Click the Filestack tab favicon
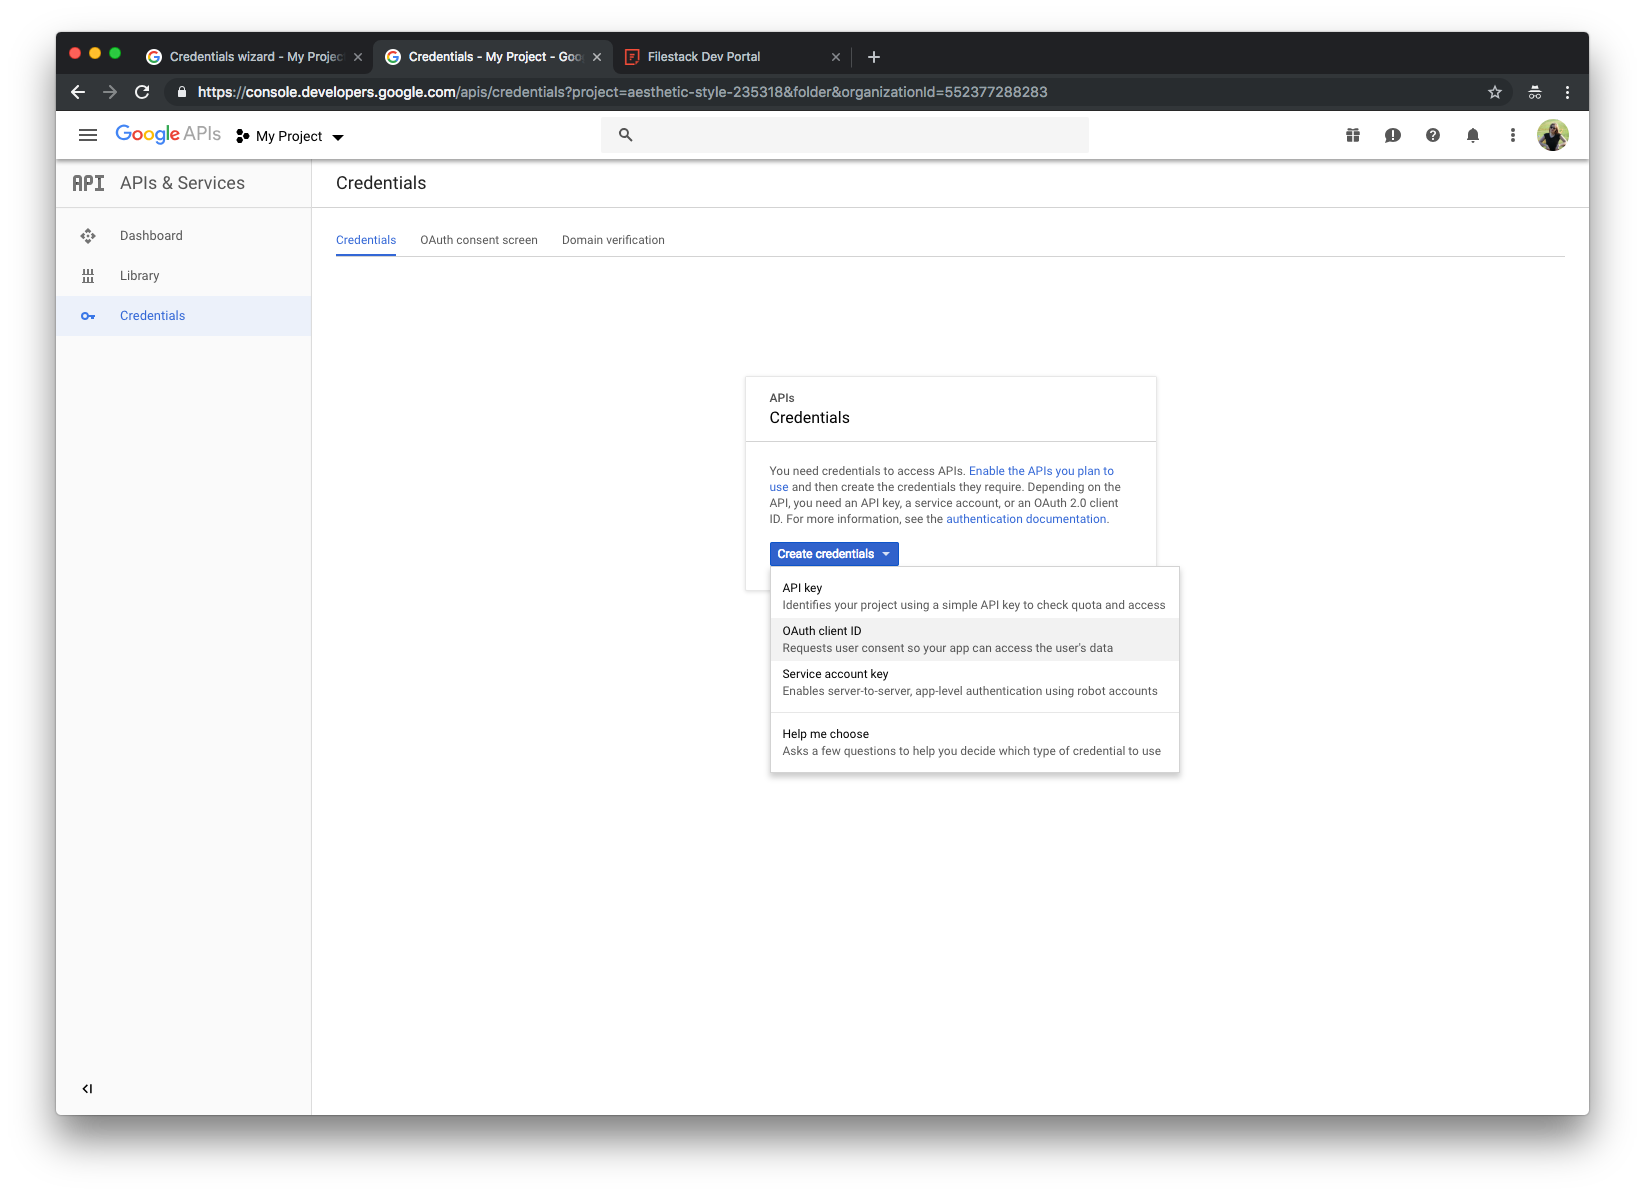Image resolution: width=1645 pixels, height=1195 pixels. (x=632, y=57)
